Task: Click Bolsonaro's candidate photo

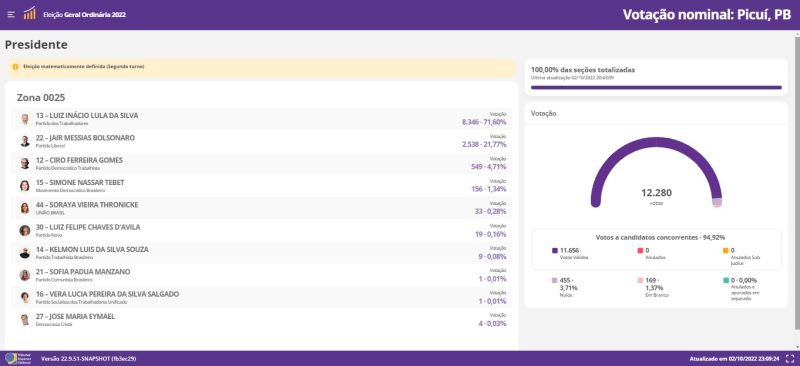Action: [x=24, y=141]
